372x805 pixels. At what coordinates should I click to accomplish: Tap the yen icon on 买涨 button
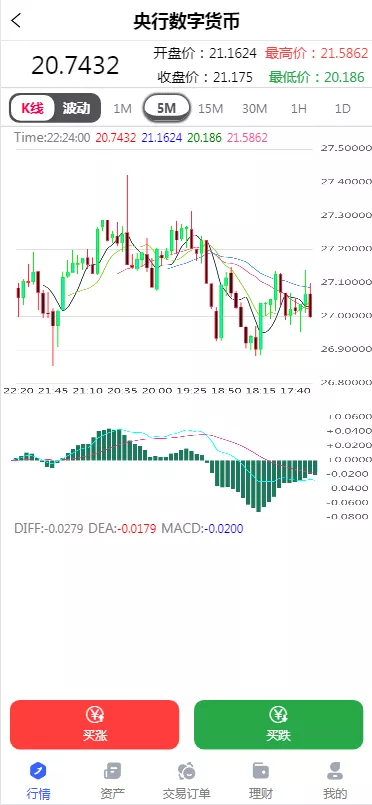[95, 715]
